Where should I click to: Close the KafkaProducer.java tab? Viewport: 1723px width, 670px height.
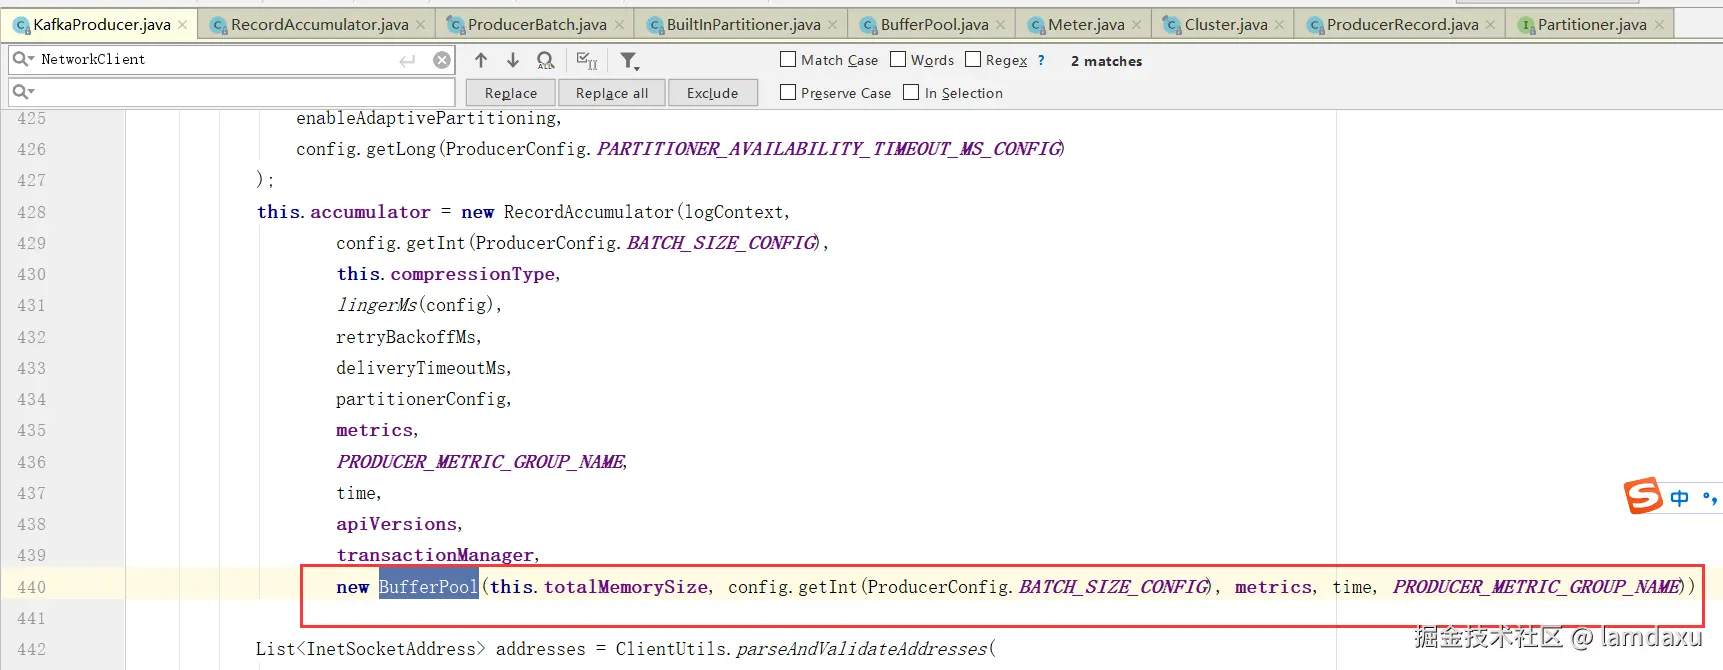[182, 25]
